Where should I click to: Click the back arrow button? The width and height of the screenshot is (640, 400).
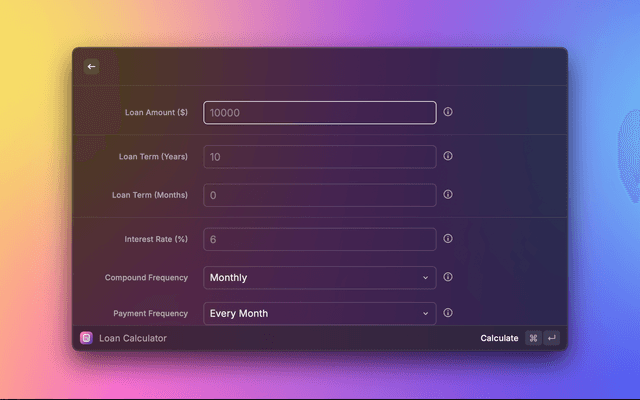click(92, 67)
